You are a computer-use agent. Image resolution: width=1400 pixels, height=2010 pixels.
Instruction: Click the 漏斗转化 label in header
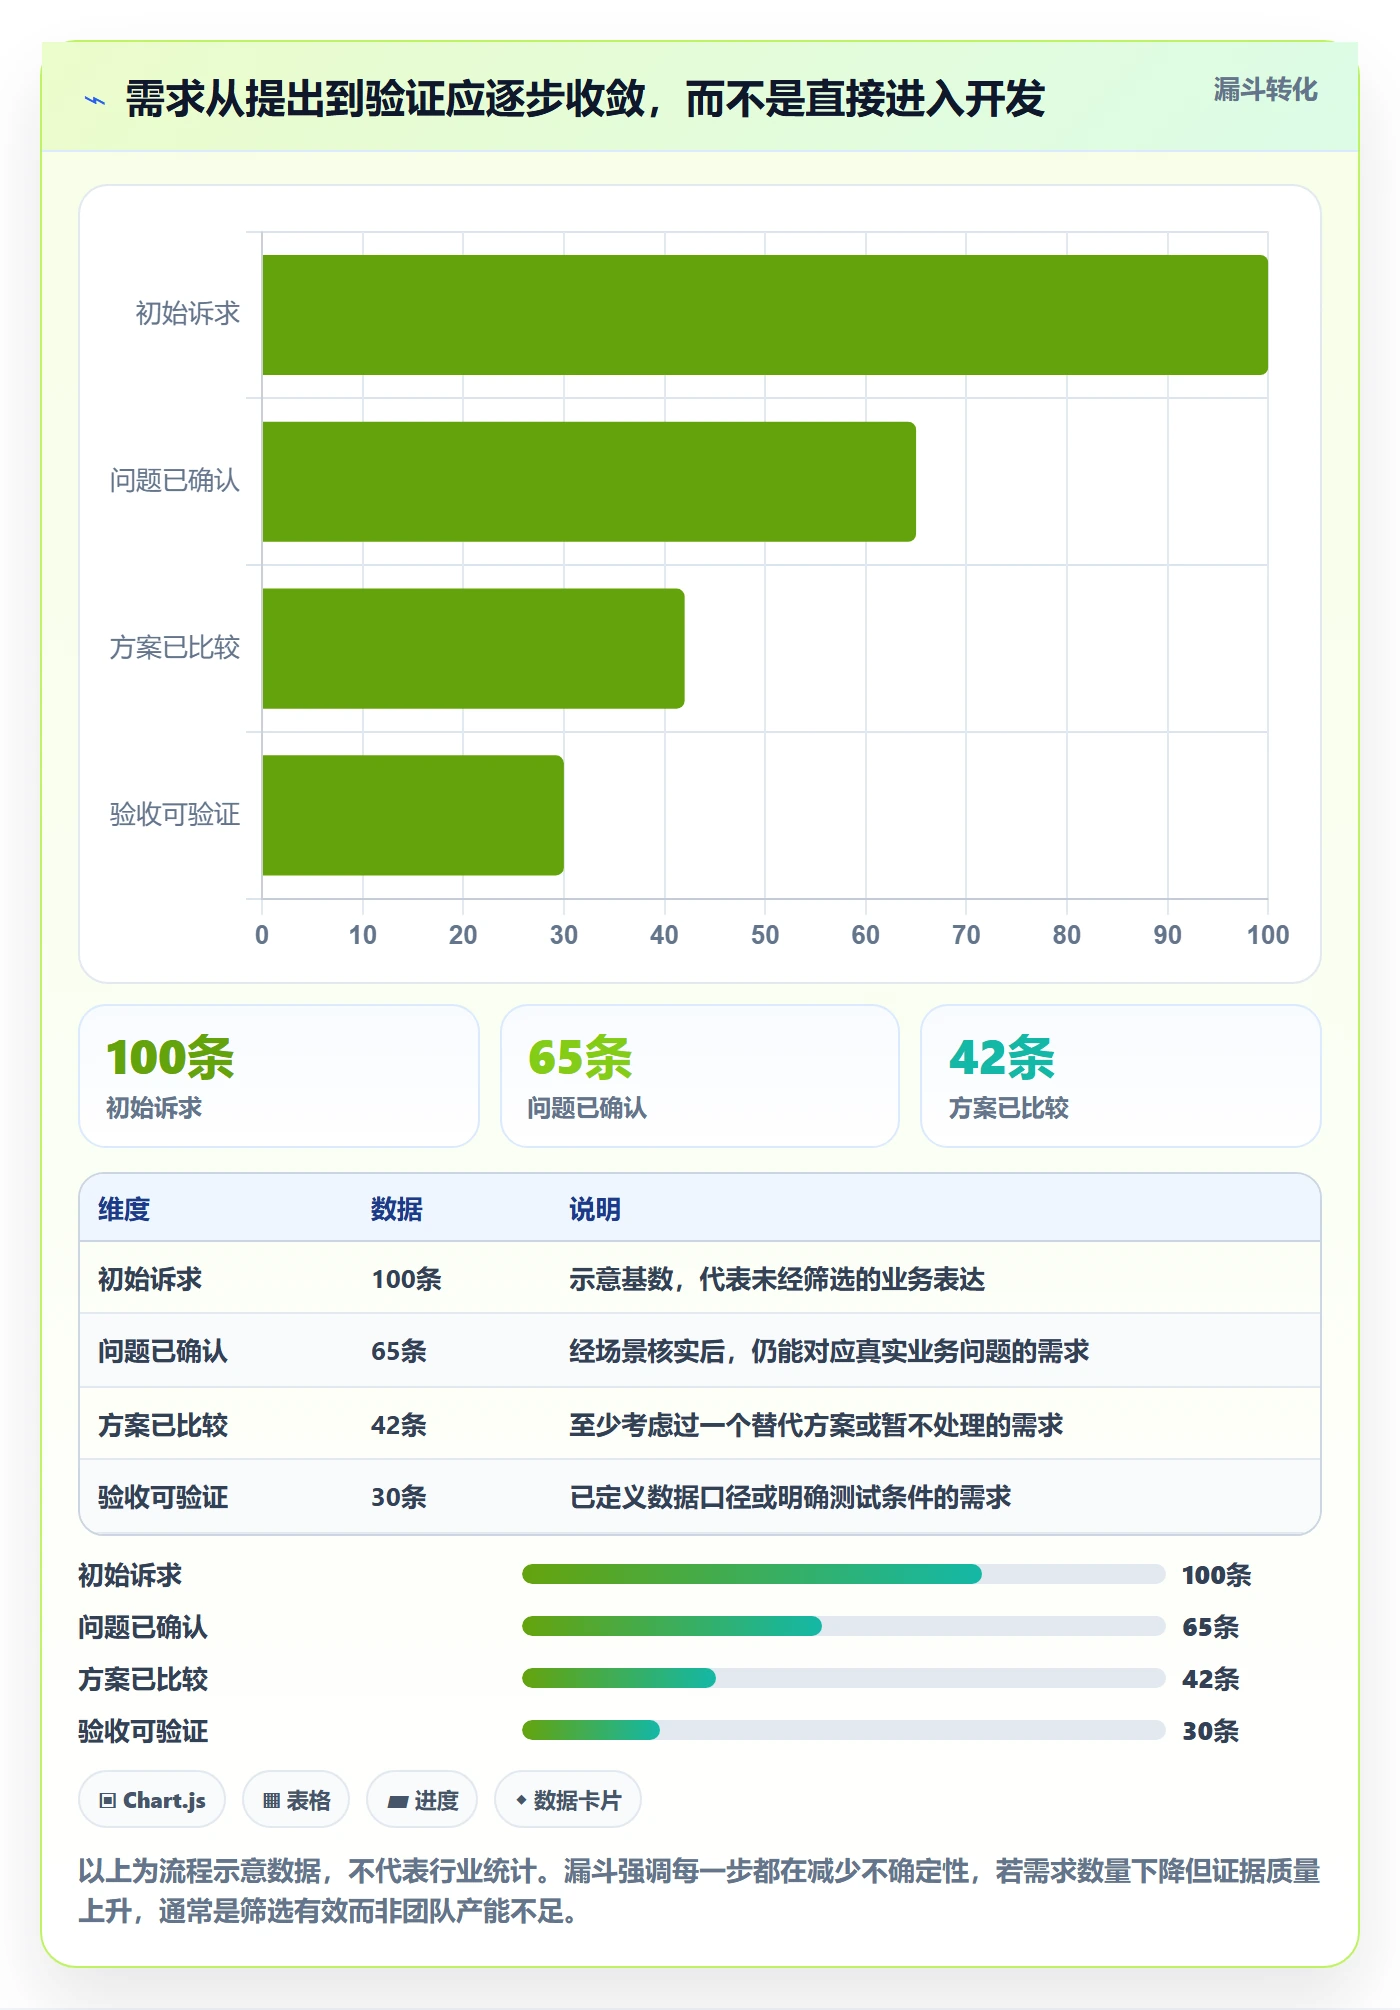coord(1265,90)
